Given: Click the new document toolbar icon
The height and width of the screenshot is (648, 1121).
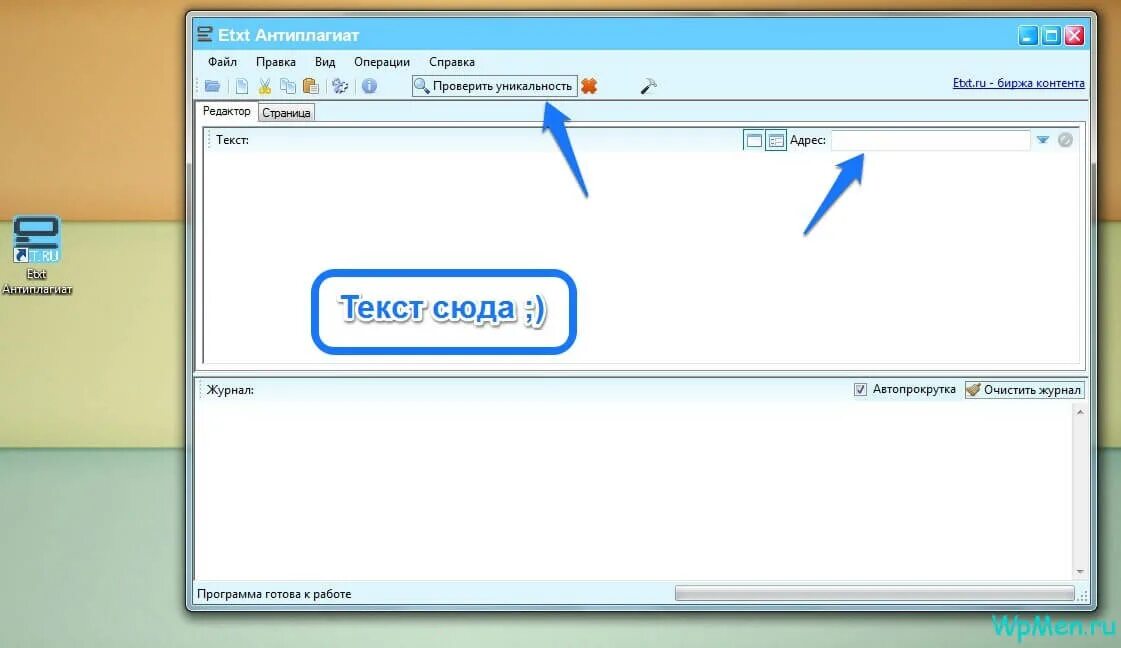Looking at the screenshot, I should point(242,86).
